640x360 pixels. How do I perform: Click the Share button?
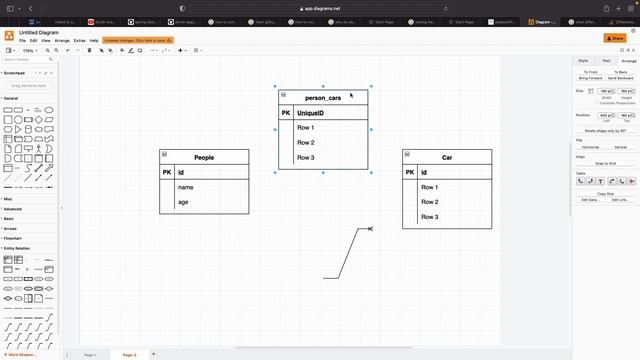tap(615, 38)
